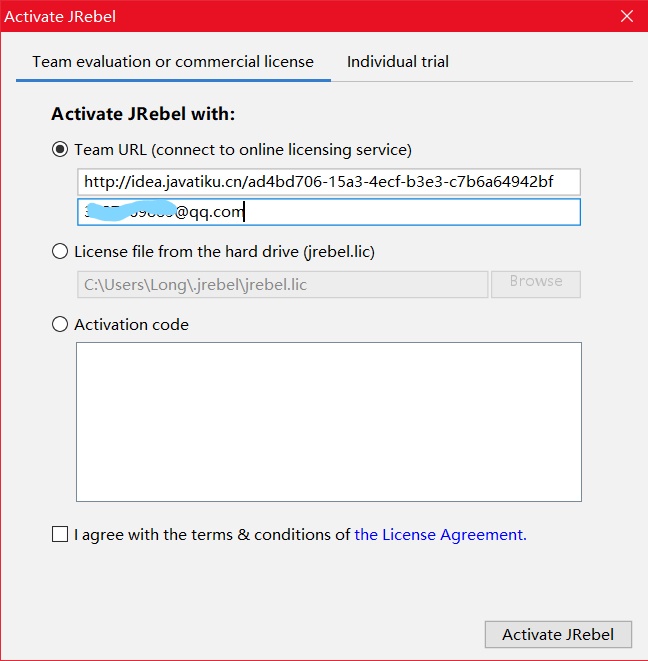Screen dimensions: 648x661
Task: Click the Activate JRebel button
Action: point(558,634)
